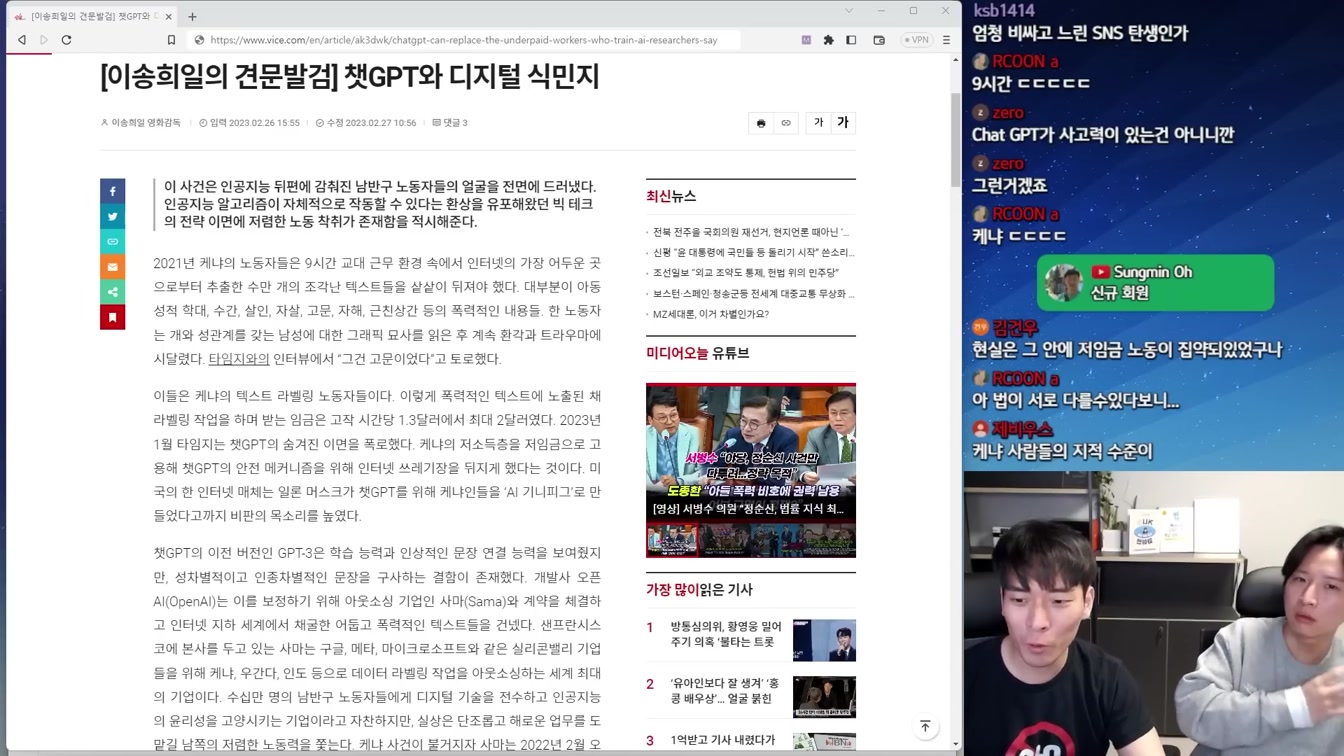Screen dimensions: 1344x756
Task: Expand the tab search chevron
Action: coord(849,11)
